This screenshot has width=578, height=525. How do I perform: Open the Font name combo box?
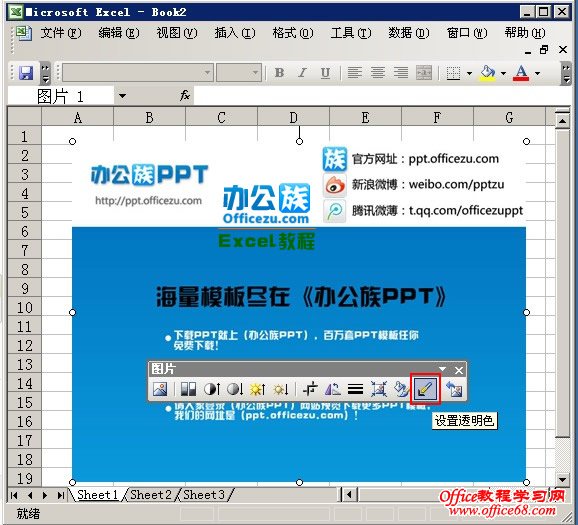click(138, 73)
